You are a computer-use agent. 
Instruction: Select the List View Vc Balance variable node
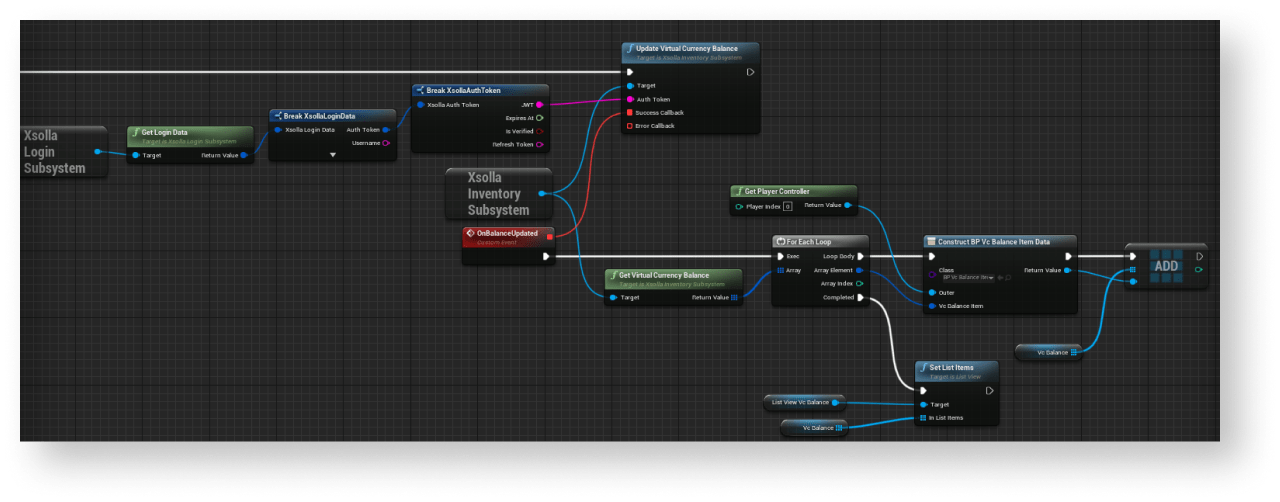click(802, 402)
